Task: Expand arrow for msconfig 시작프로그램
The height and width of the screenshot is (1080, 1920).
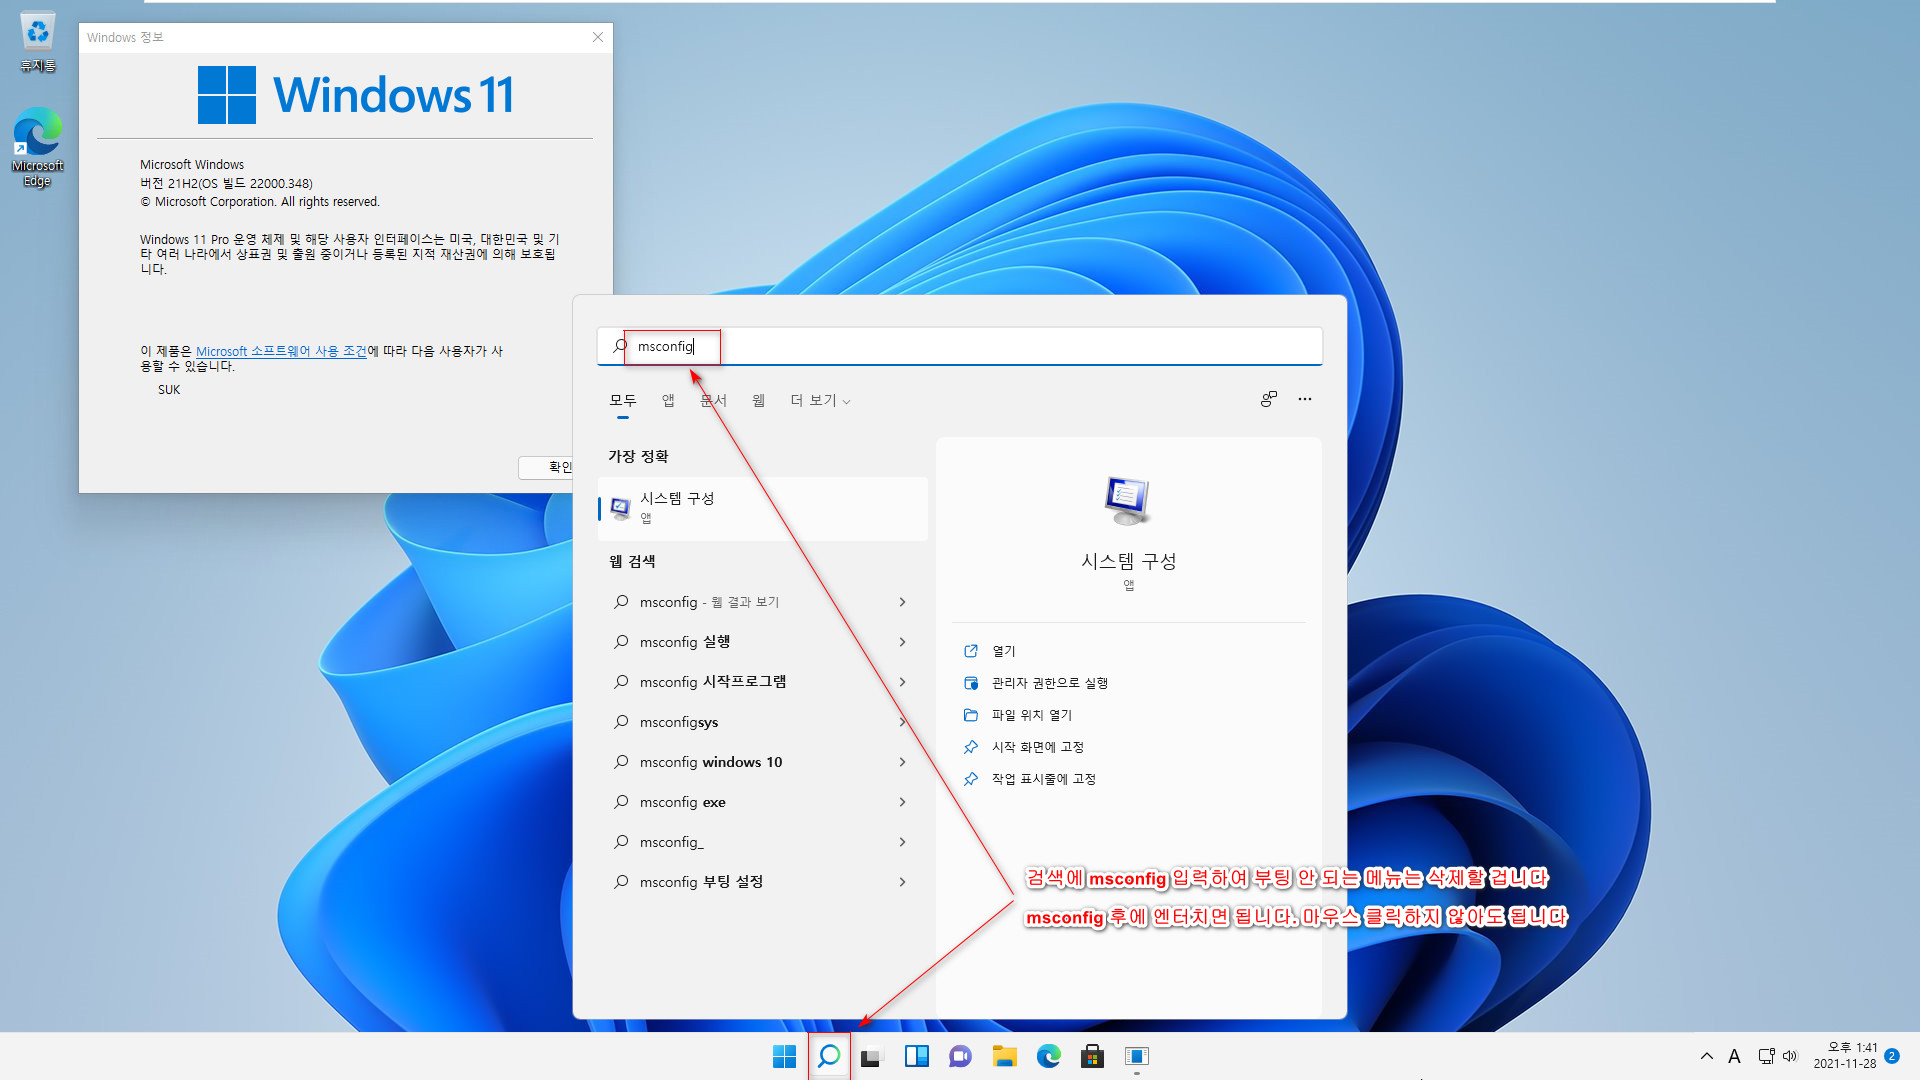Action: pyautogui.click(x=902, y=682)
